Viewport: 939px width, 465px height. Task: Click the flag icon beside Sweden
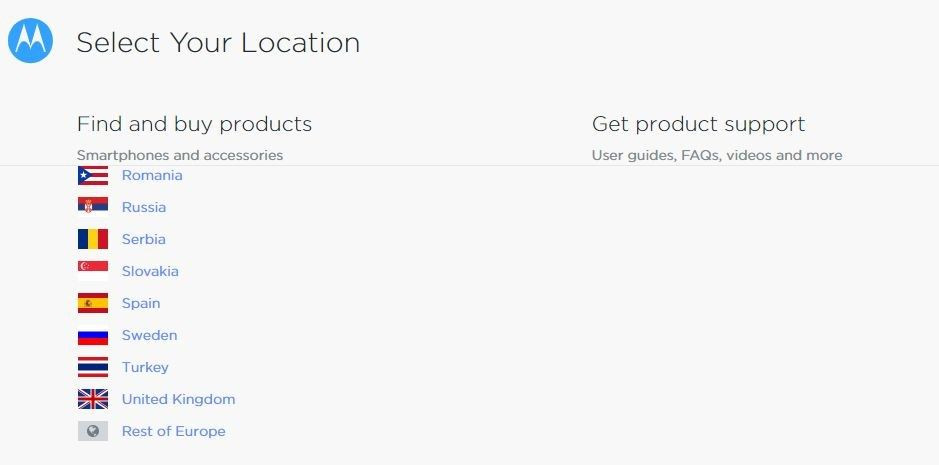93,335
